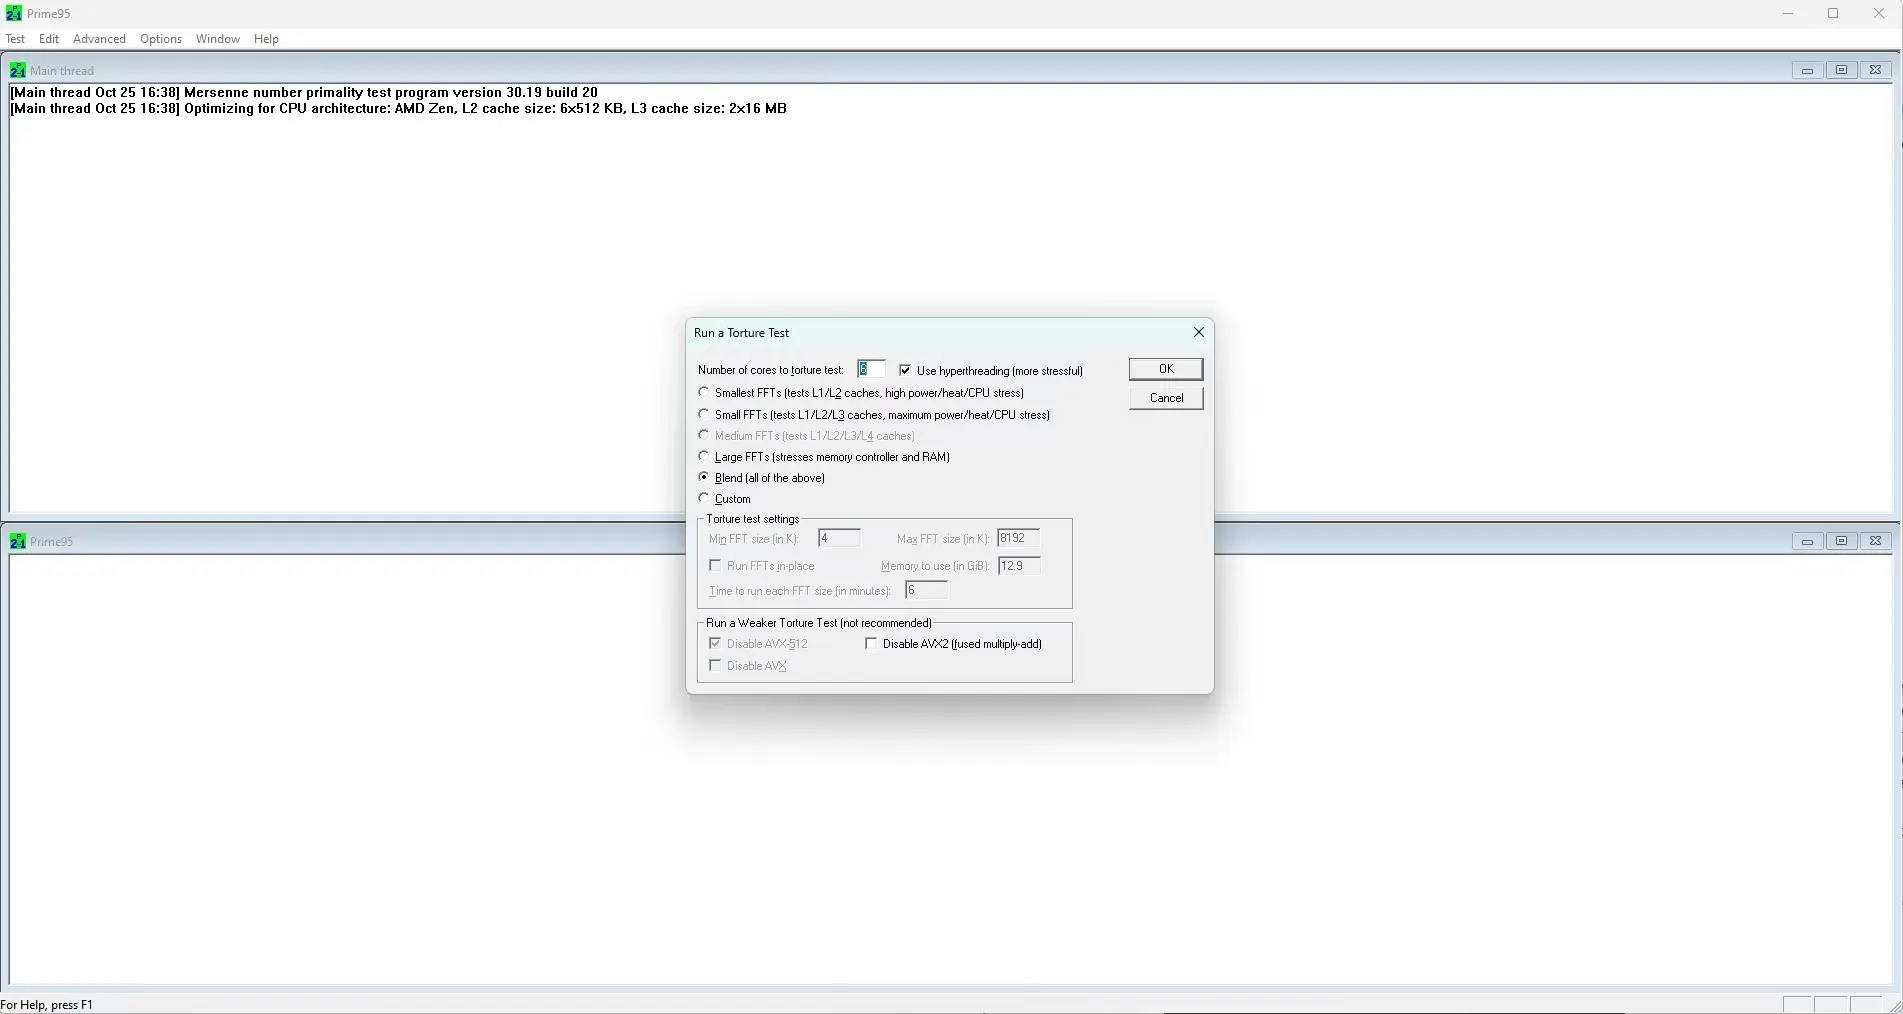Click the Mersenne number version log line

coord(304,92)
